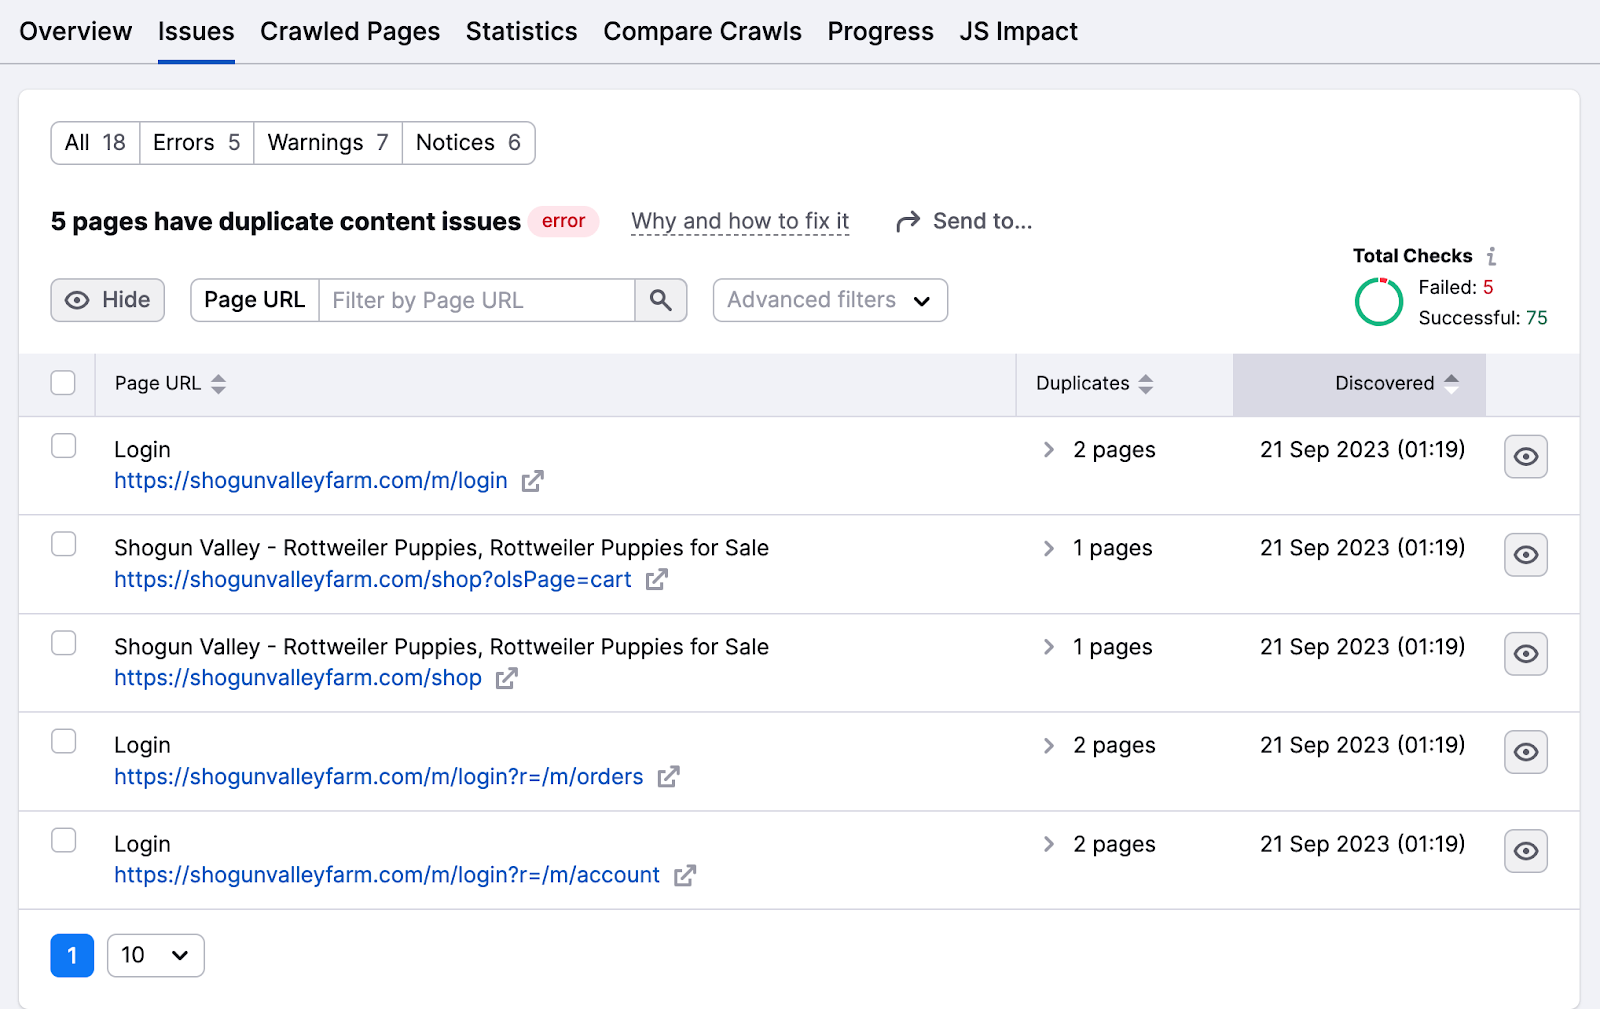Screen dimensions: 1600x1009
Task: Expand duplicates chevron on the first Login row
Action: coord(1048,450)
